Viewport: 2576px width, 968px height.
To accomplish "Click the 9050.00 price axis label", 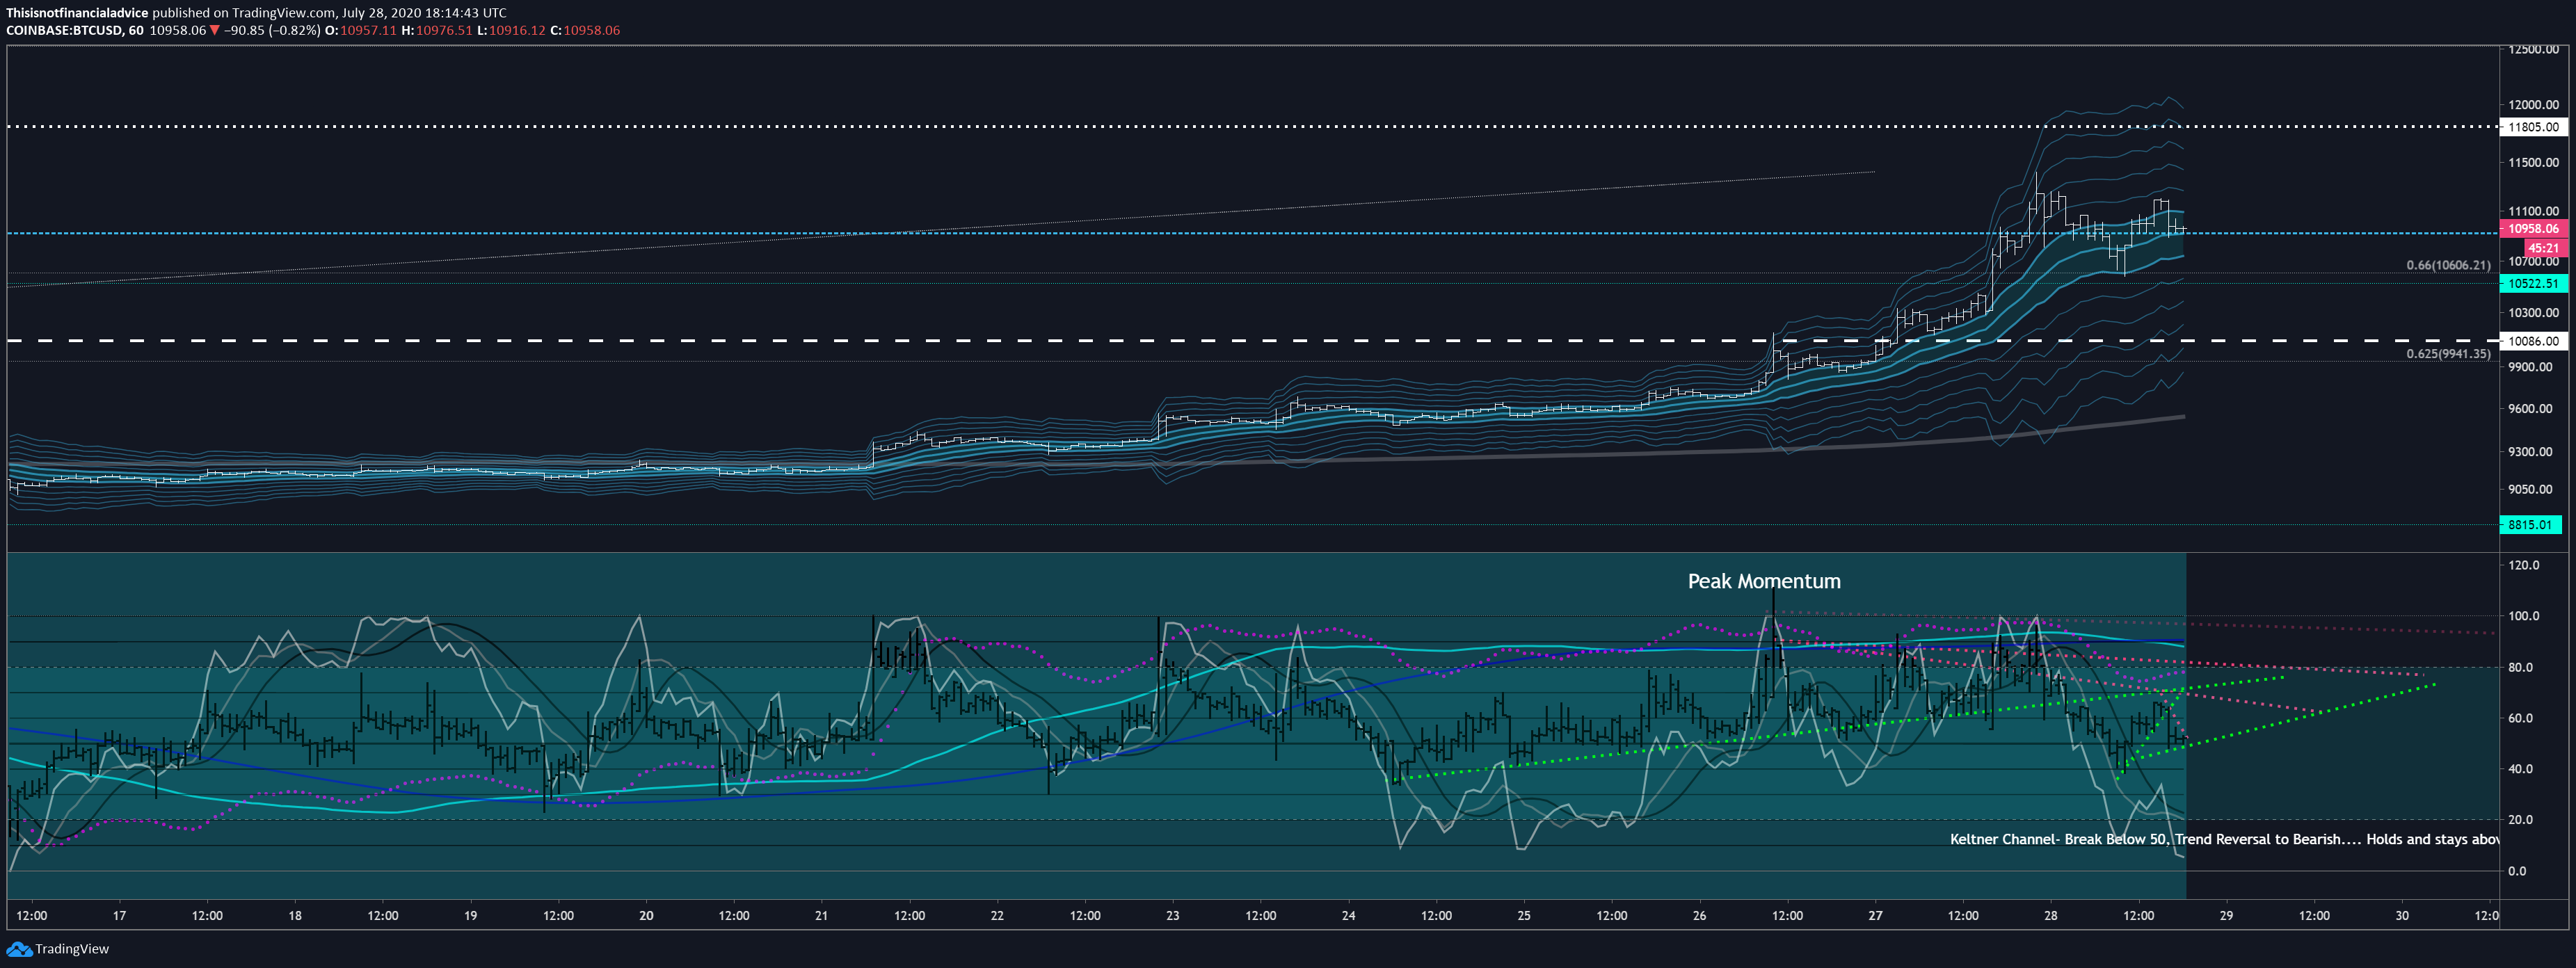I will coord(2530,490).
